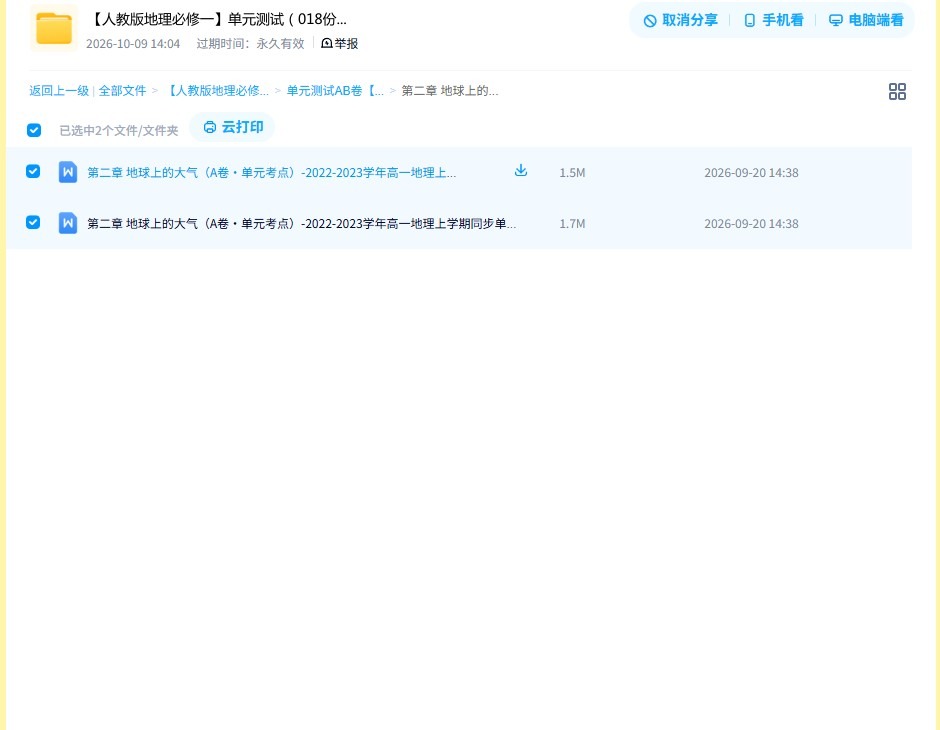
Task: Click the date of the 1.5M file
Action: [x=751, y=173]
